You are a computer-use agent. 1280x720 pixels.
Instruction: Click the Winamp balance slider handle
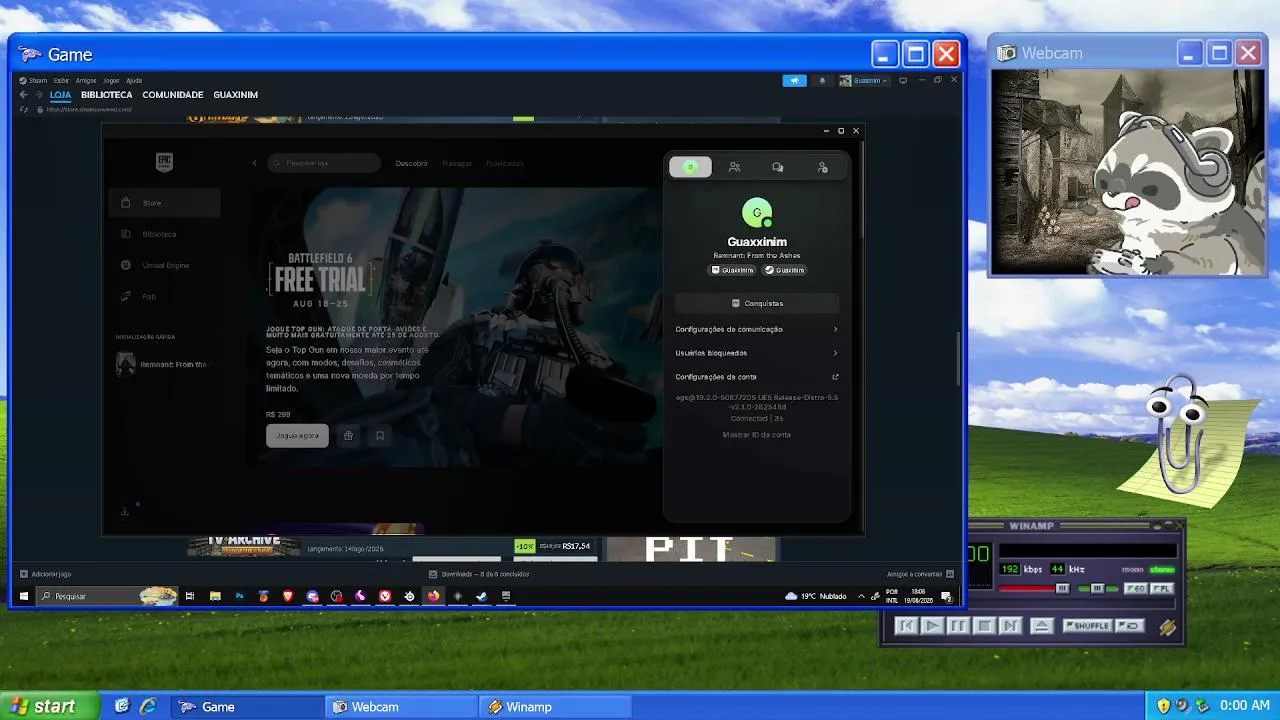click(x=1097, y=589)
